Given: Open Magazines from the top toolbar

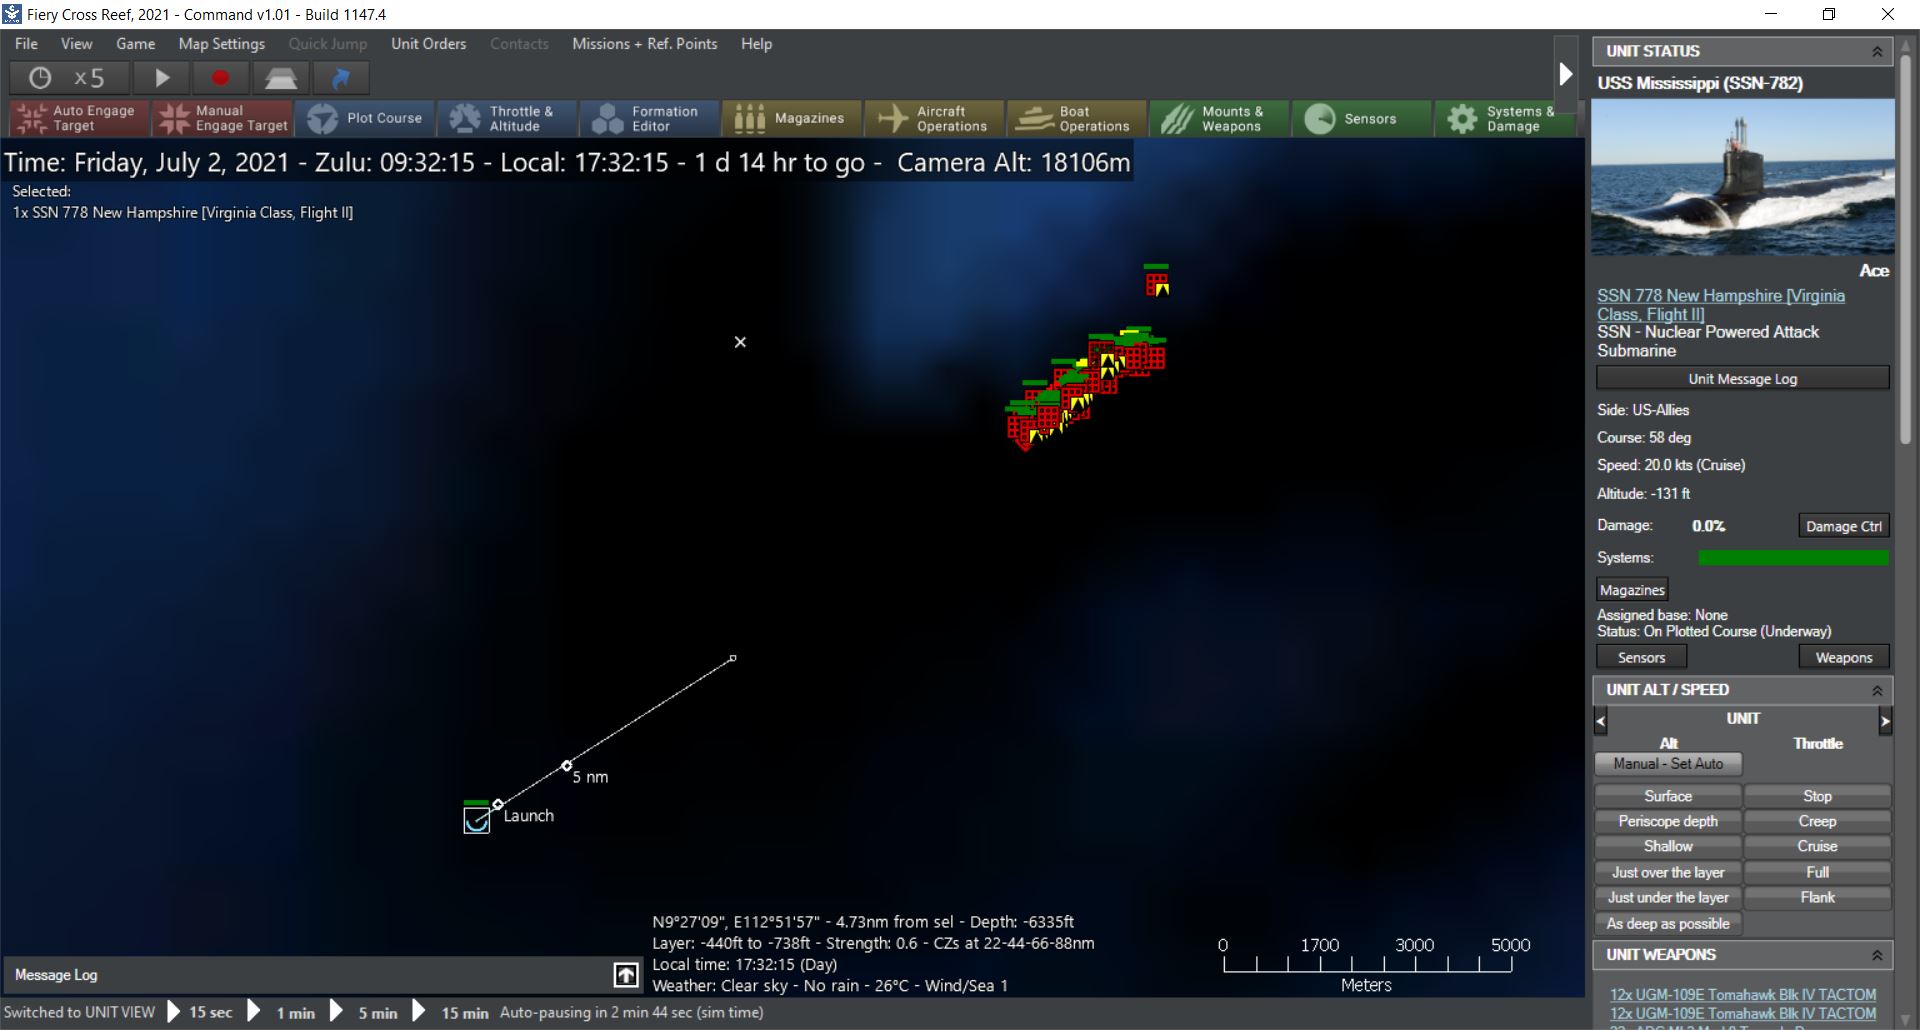Looking at the screenshot, I should tap(791, 118).
